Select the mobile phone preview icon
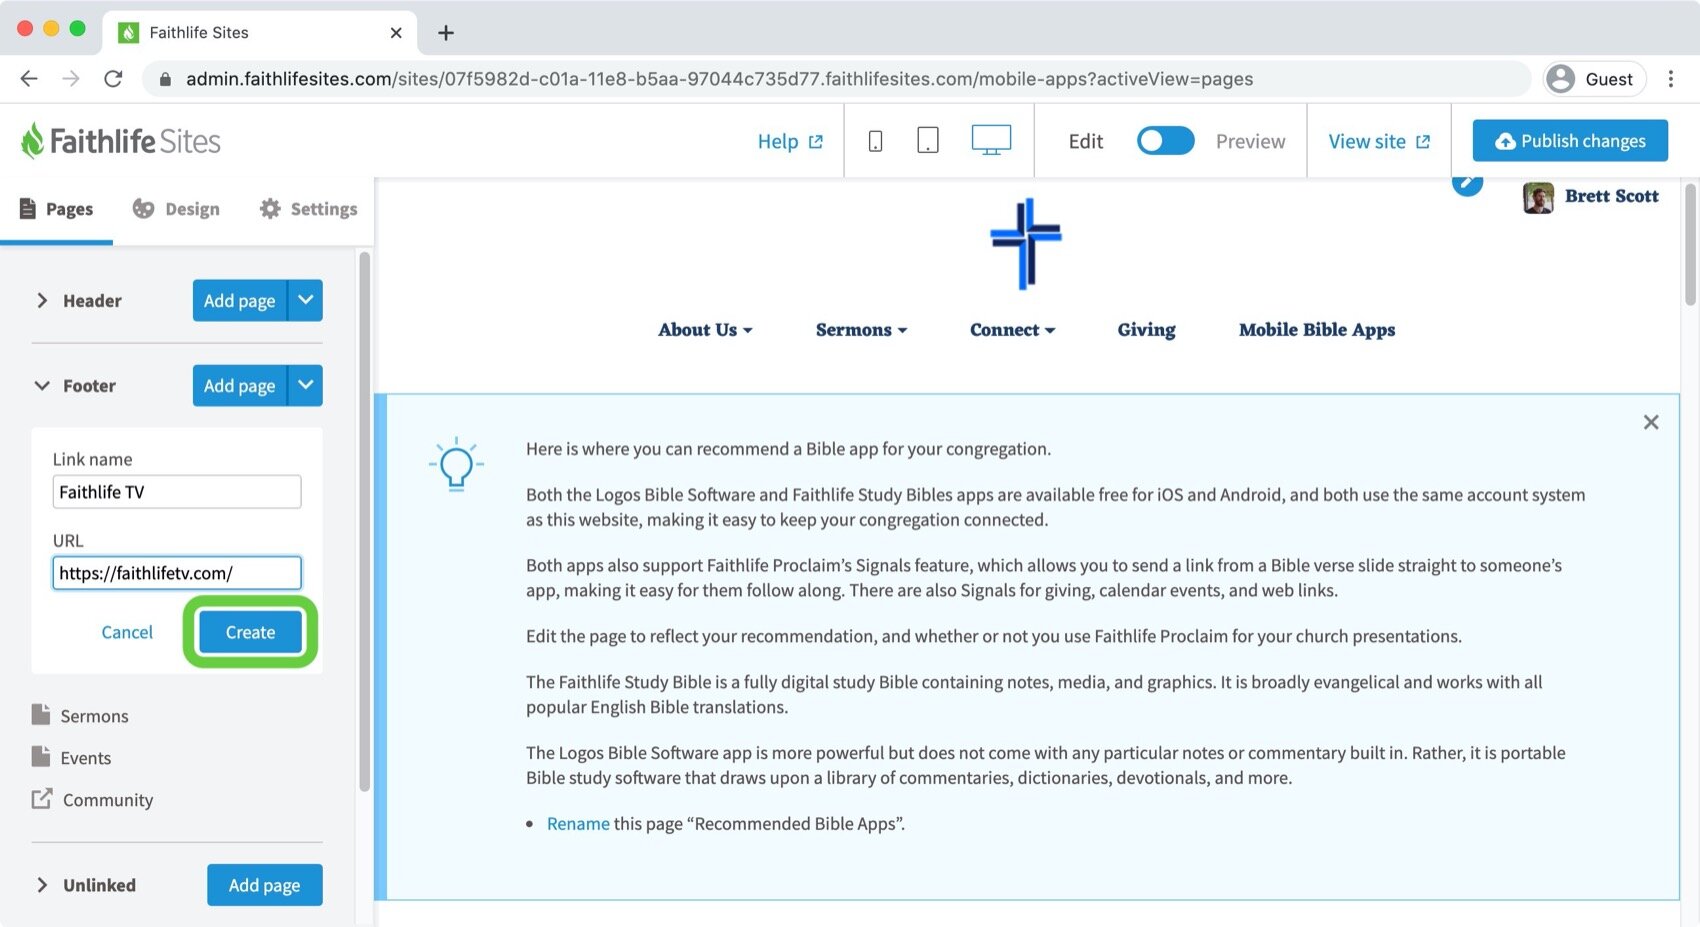Image resolution: width=1700 pixels, height=927 pixels. pyautogui.click(x=875, y=141)
